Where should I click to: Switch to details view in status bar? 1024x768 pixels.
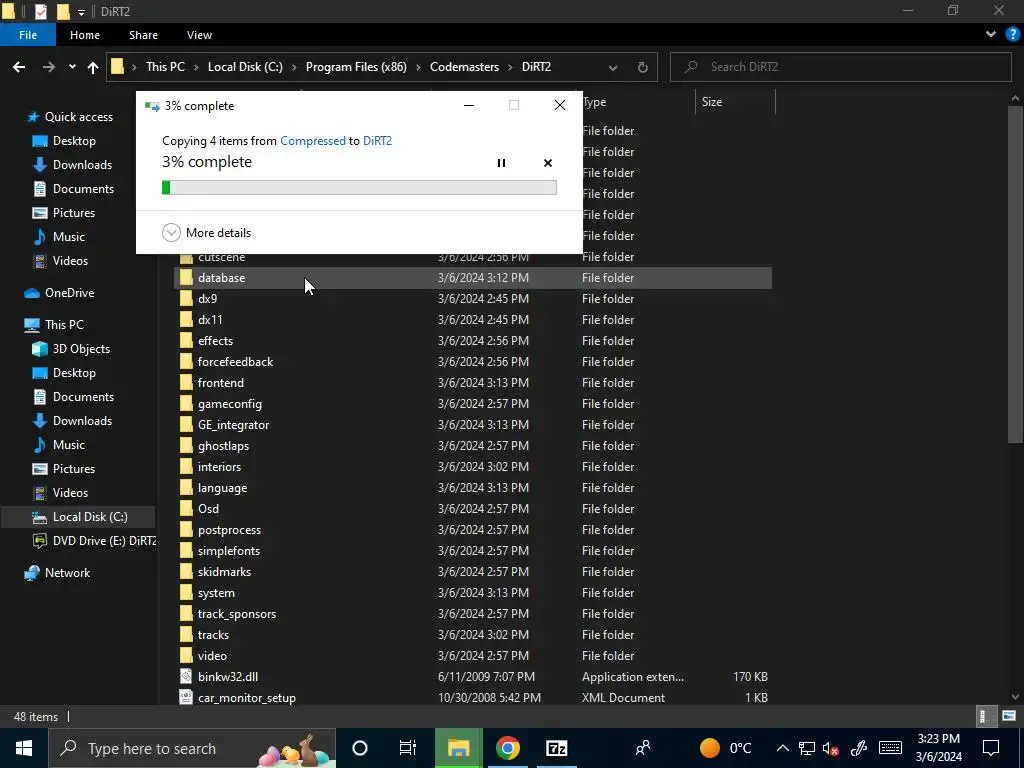(x=984, y=716)
